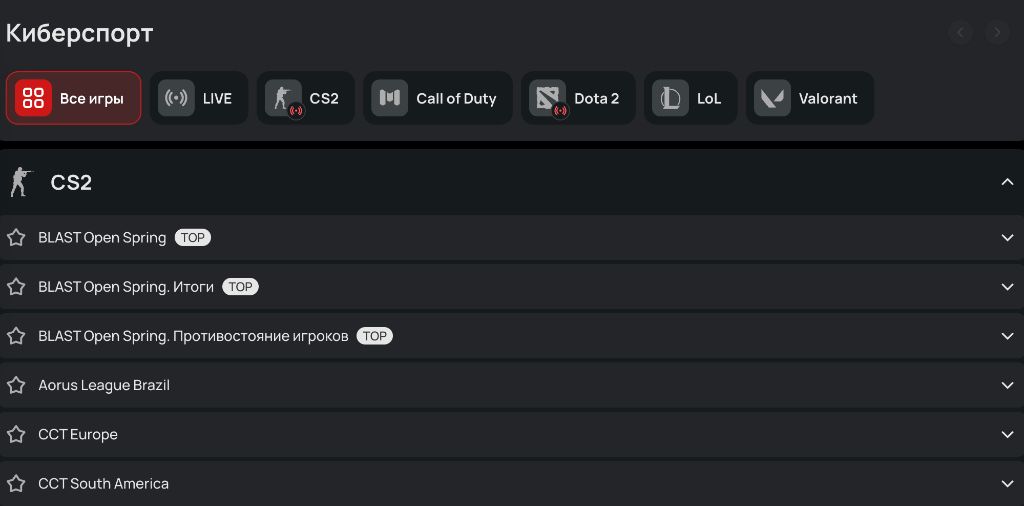Click the CS2 soldier icon in section header
Image resolution: width=1024 pixels, height=506 pixels.
(x=19, y=183)
